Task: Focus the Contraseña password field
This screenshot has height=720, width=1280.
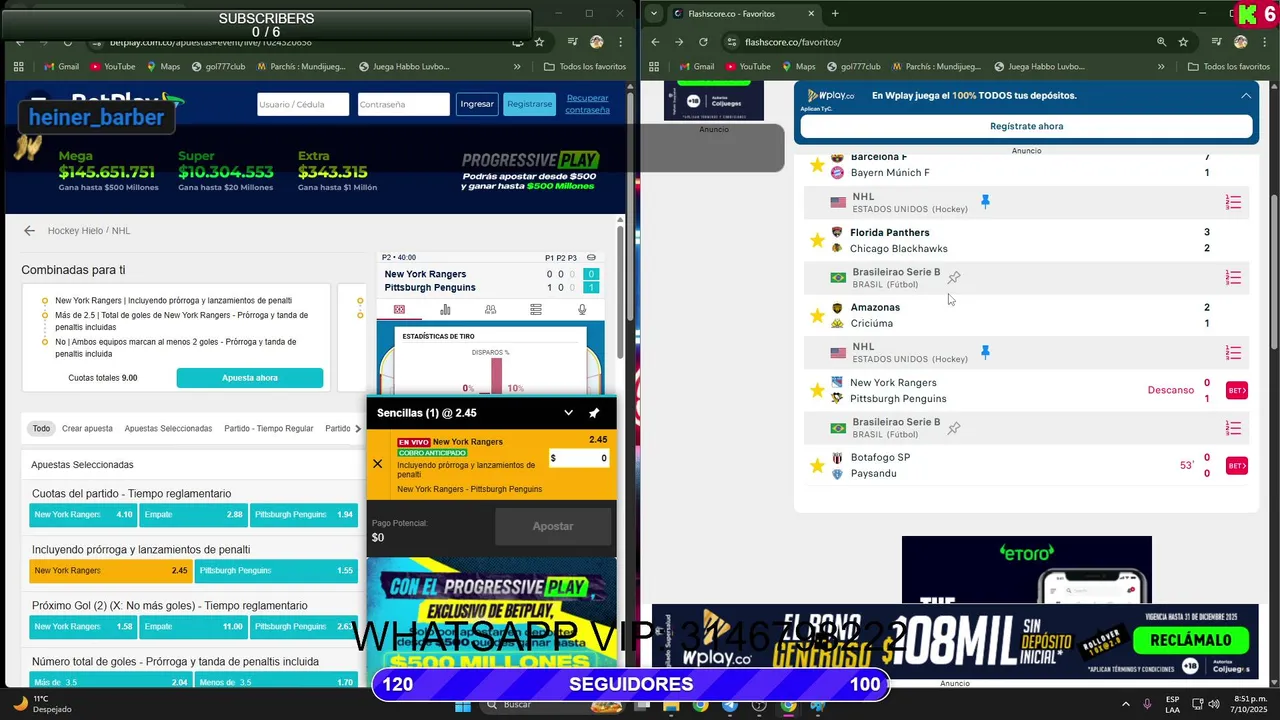Action: (404, 104)
